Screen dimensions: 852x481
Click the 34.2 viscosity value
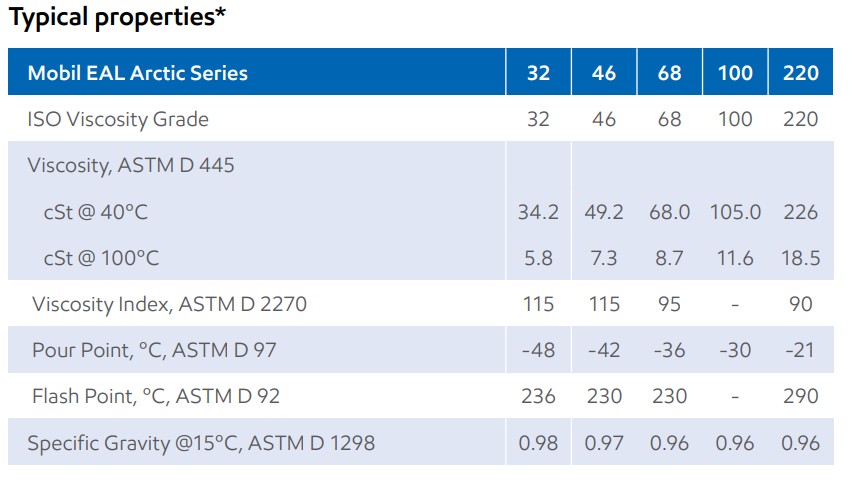538,212
